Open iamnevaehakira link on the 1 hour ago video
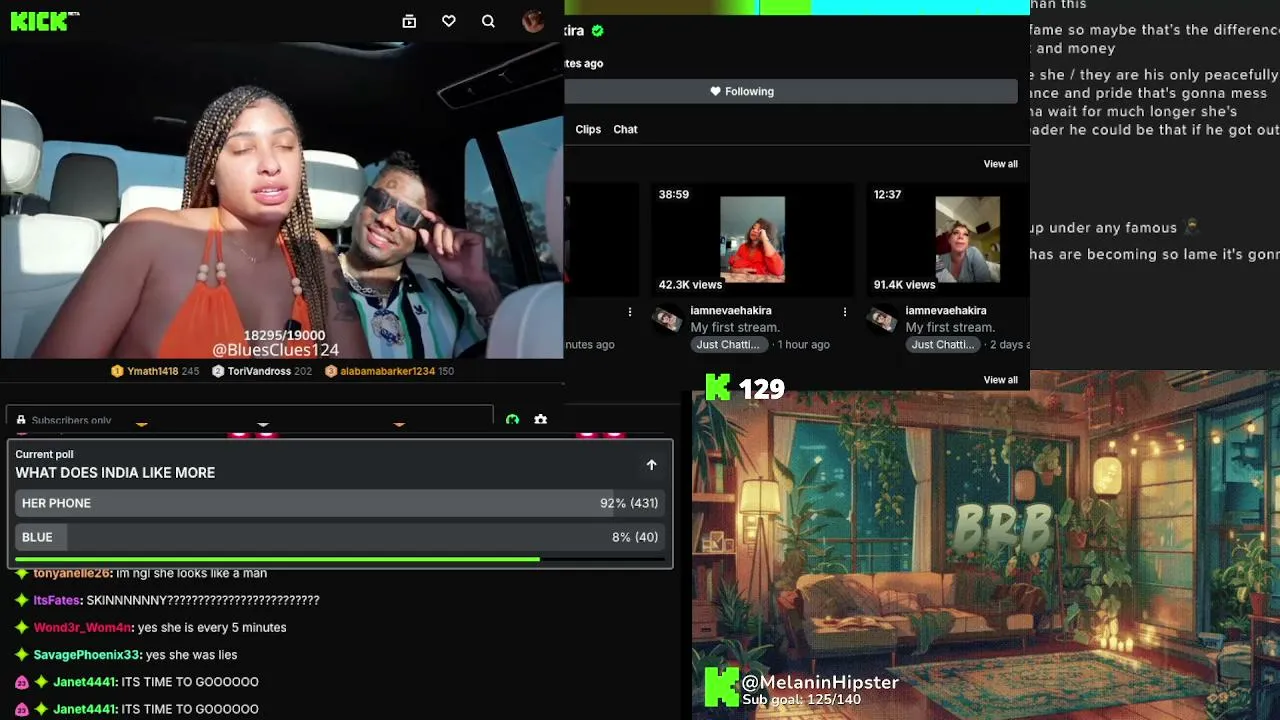The width and height of the screenshot is (1280, 720). [731, 311]
